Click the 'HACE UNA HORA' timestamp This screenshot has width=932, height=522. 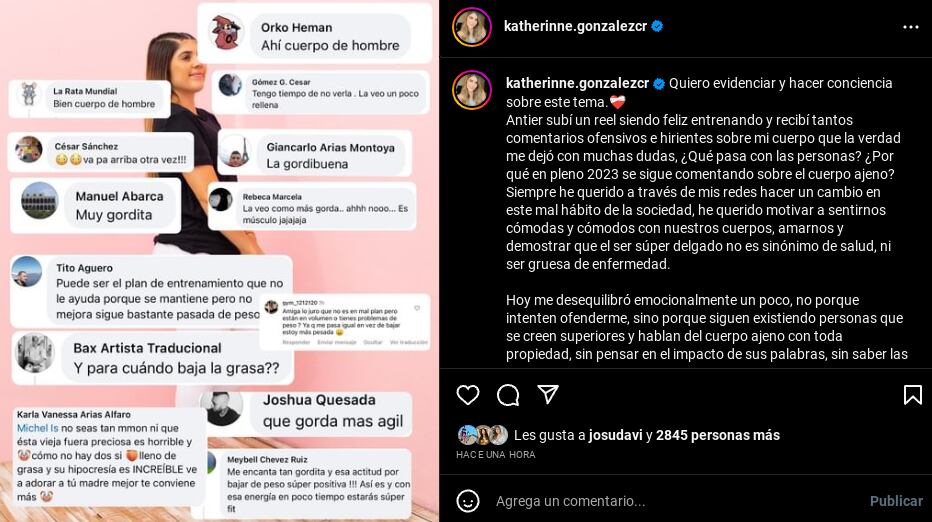[x=496, y=455]
